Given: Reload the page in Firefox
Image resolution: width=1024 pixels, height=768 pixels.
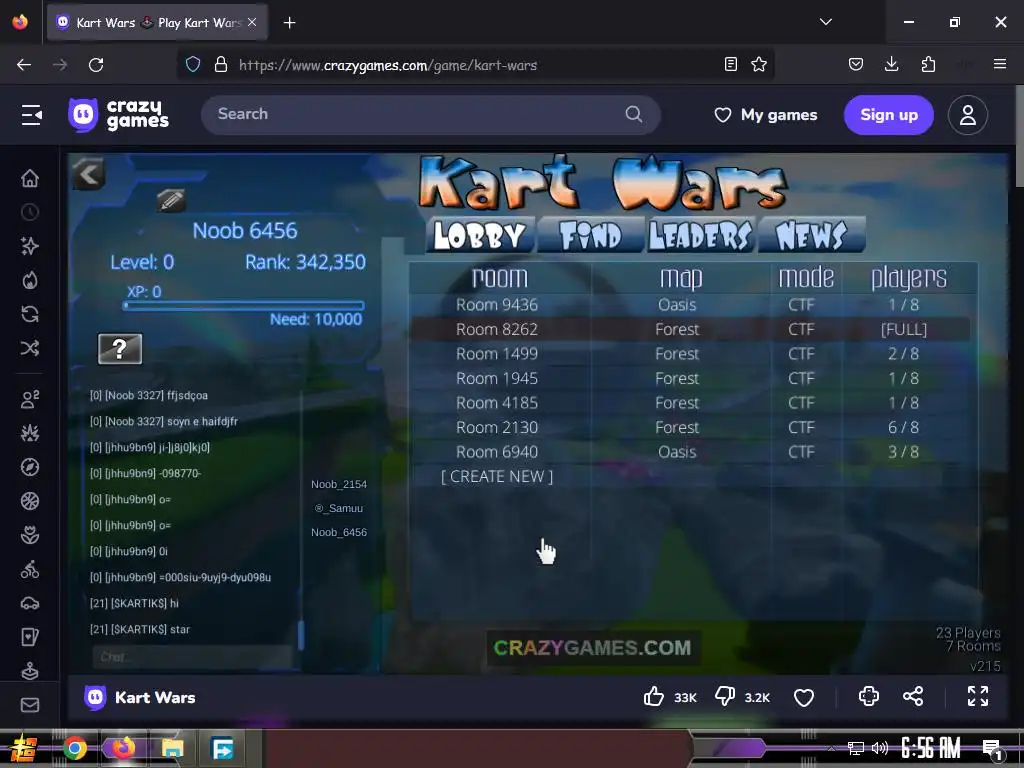Looking at the screenshot, I should (x=96, y=65).
